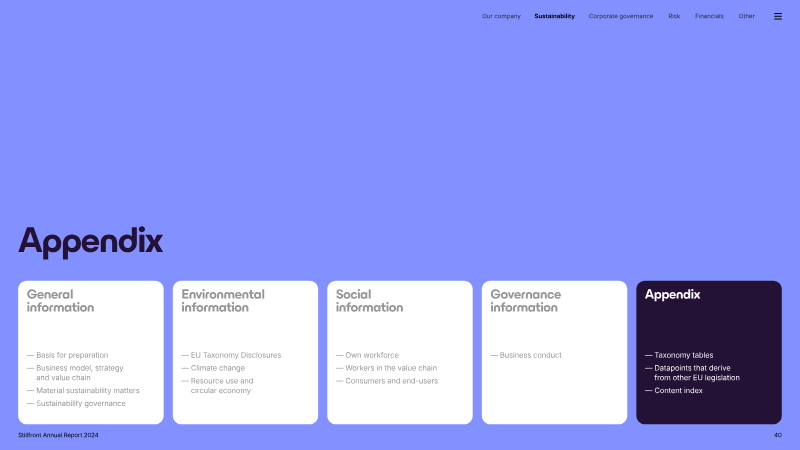
Task: Open Social information card heading
Action: coord(369,301)
